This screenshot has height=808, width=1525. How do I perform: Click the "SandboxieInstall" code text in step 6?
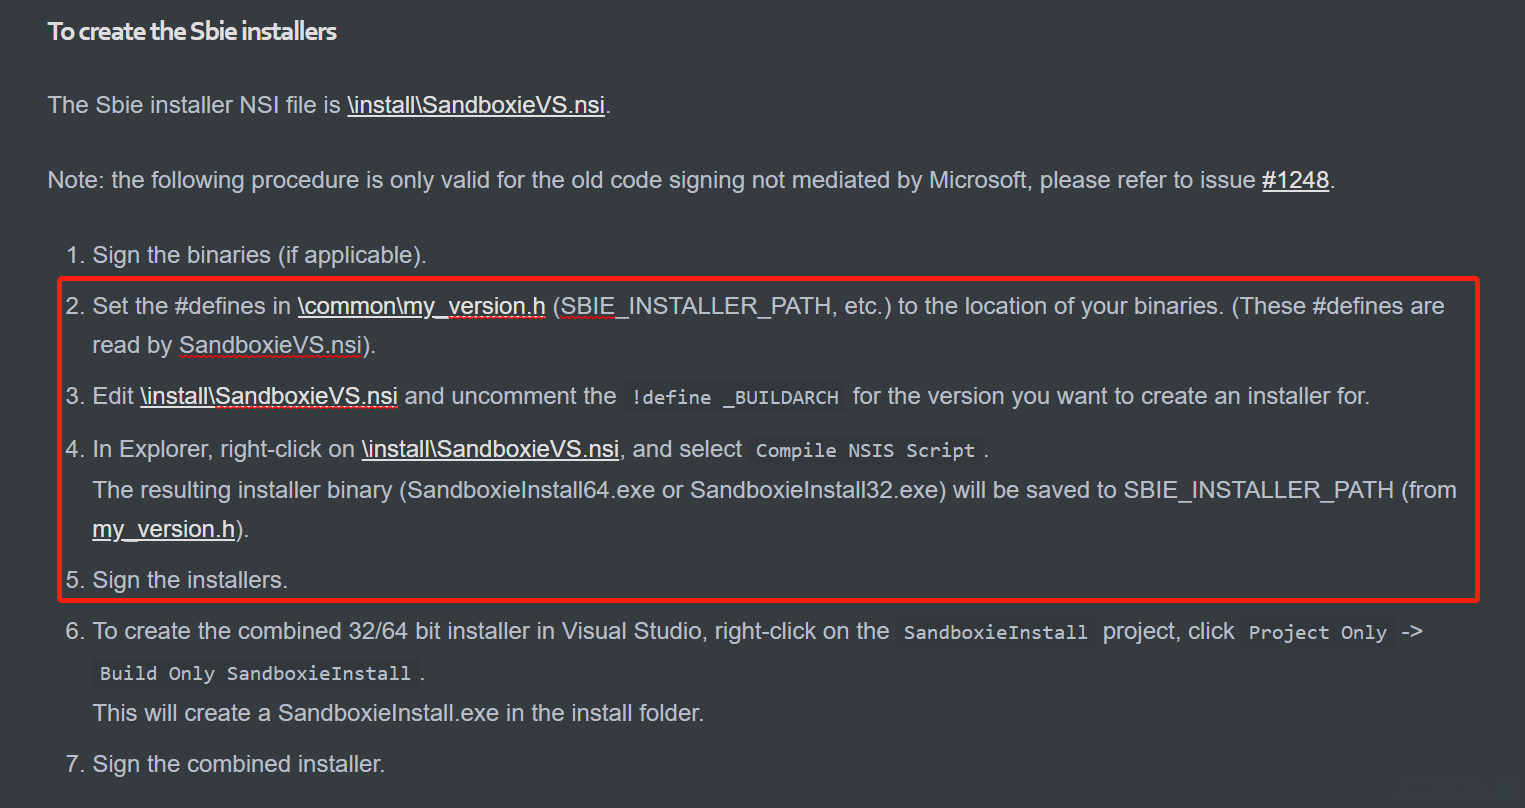[x=995, y=633]
